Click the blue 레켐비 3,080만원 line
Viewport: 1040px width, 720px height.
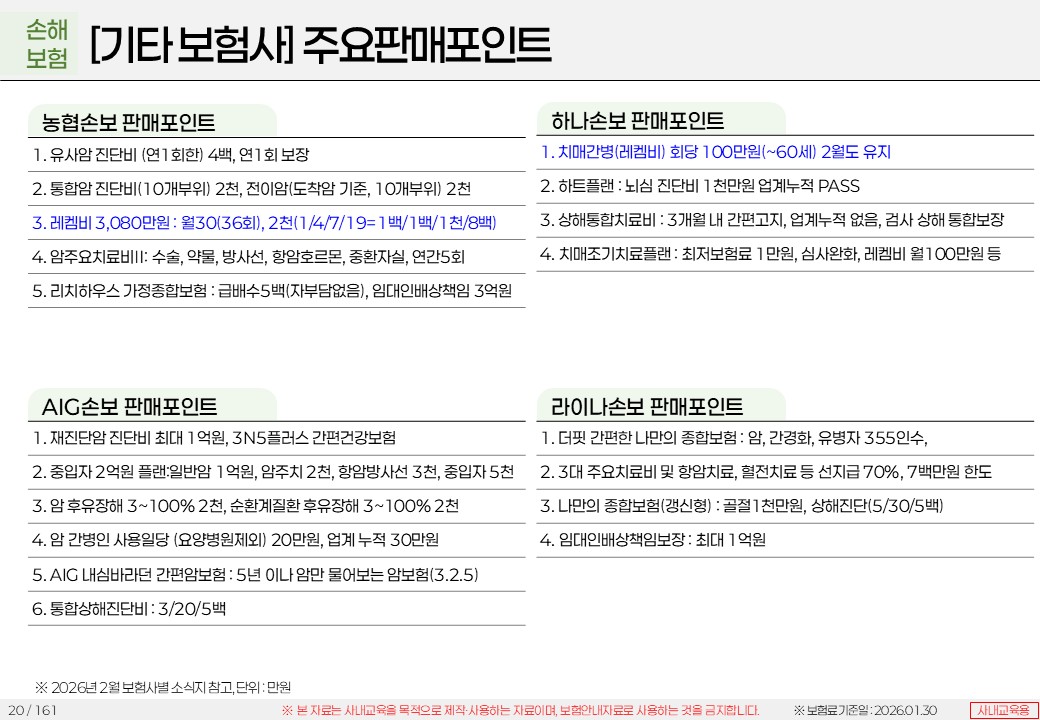(x=264, y=222)
